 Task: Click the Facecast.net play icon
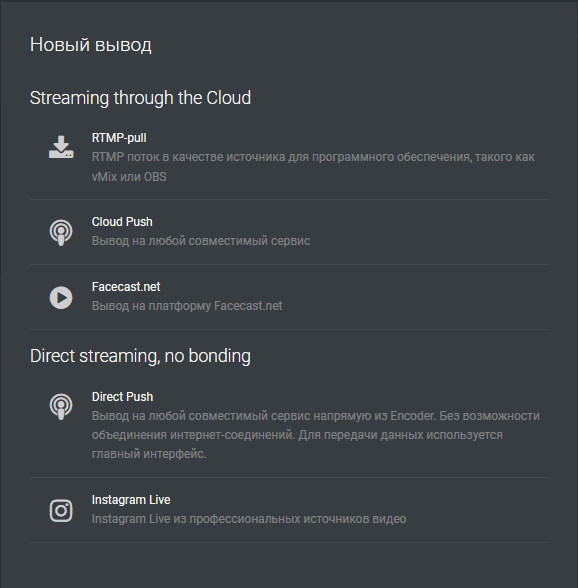(x=61, y=298)
